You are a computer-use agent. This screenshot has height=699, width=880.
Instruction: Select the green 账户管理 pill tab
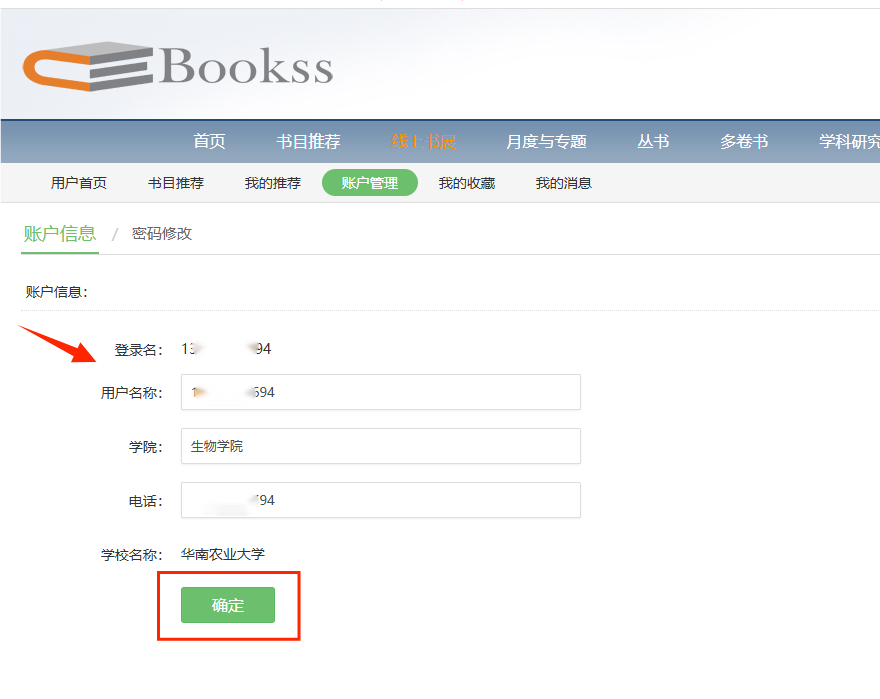coord(369,183)
